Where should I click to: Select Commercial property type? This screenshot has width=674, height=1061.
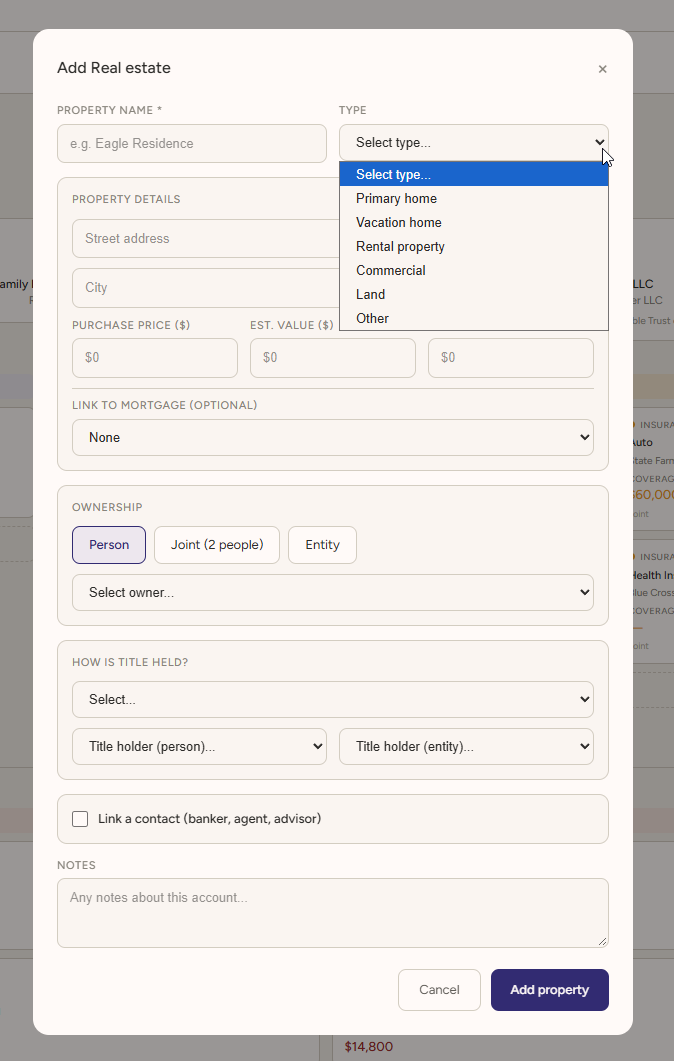(x=474, y=271)
